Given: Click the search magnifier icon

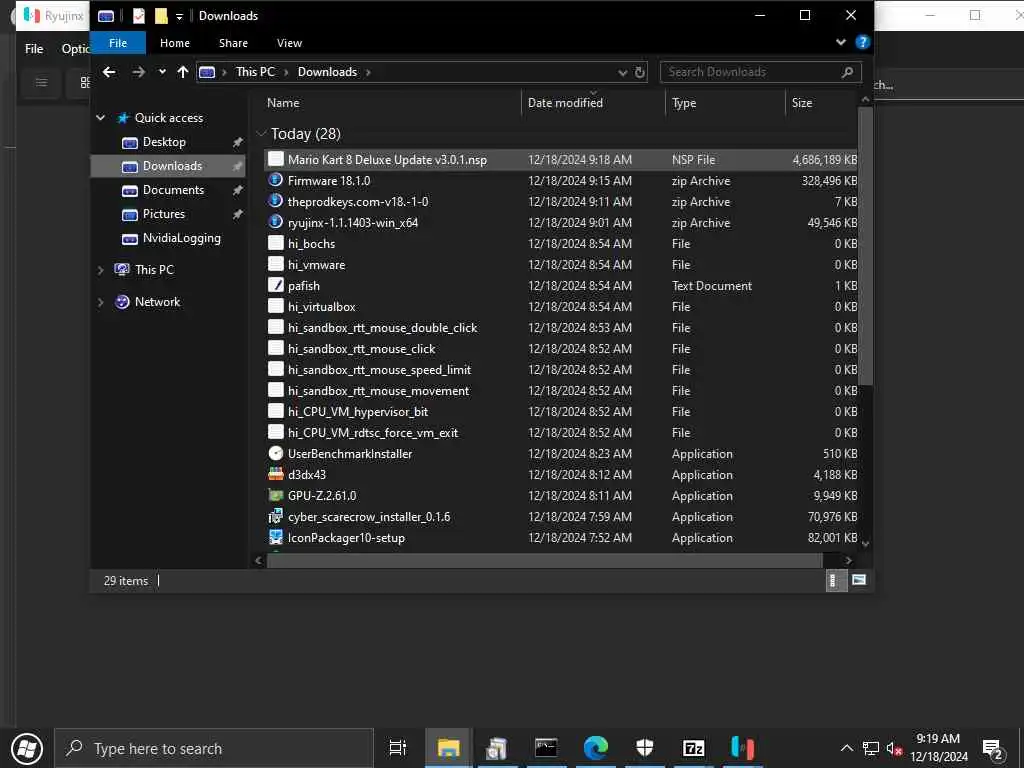Looking at the screenshot, I should coord(848,72).
